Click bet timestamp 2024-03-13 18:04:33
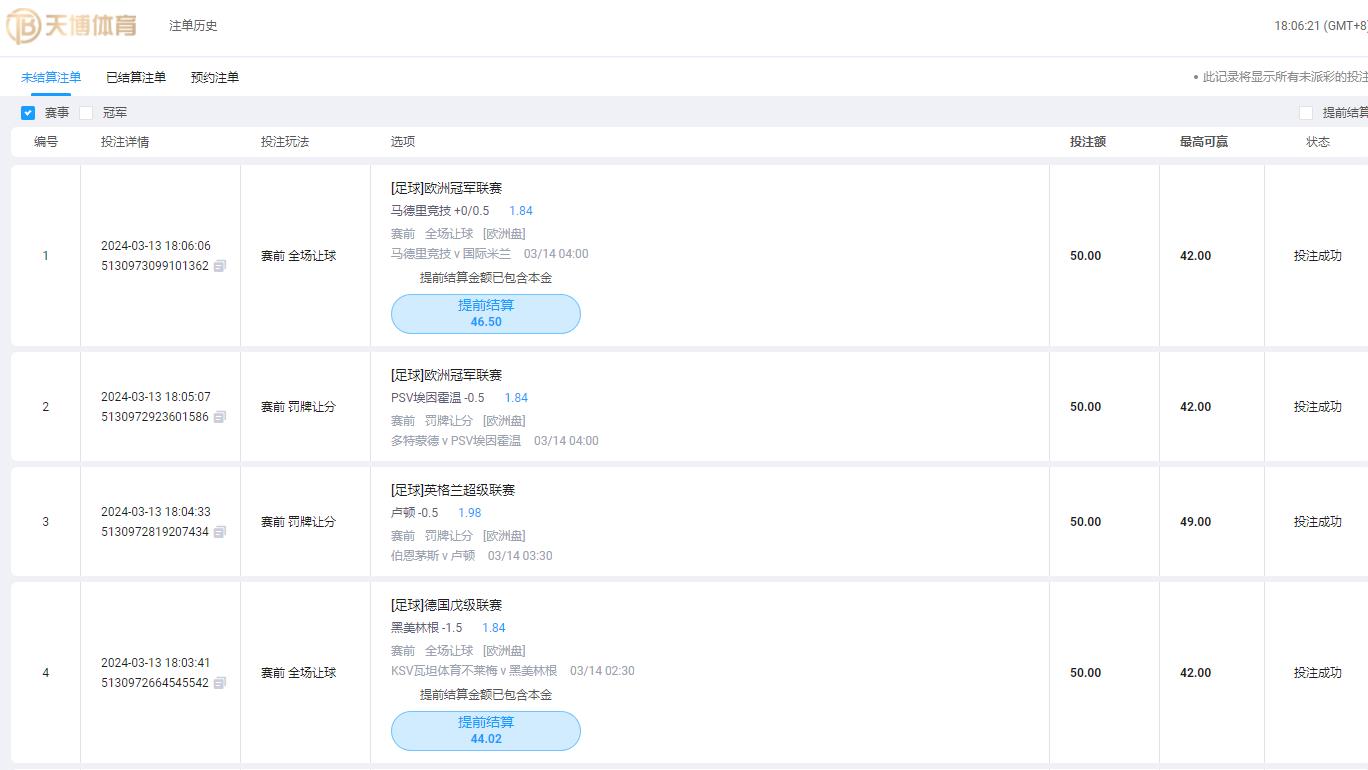Image resolution: width=1368 pixels, height=770 pixels. pyautogui.click(x=156, y=512)
